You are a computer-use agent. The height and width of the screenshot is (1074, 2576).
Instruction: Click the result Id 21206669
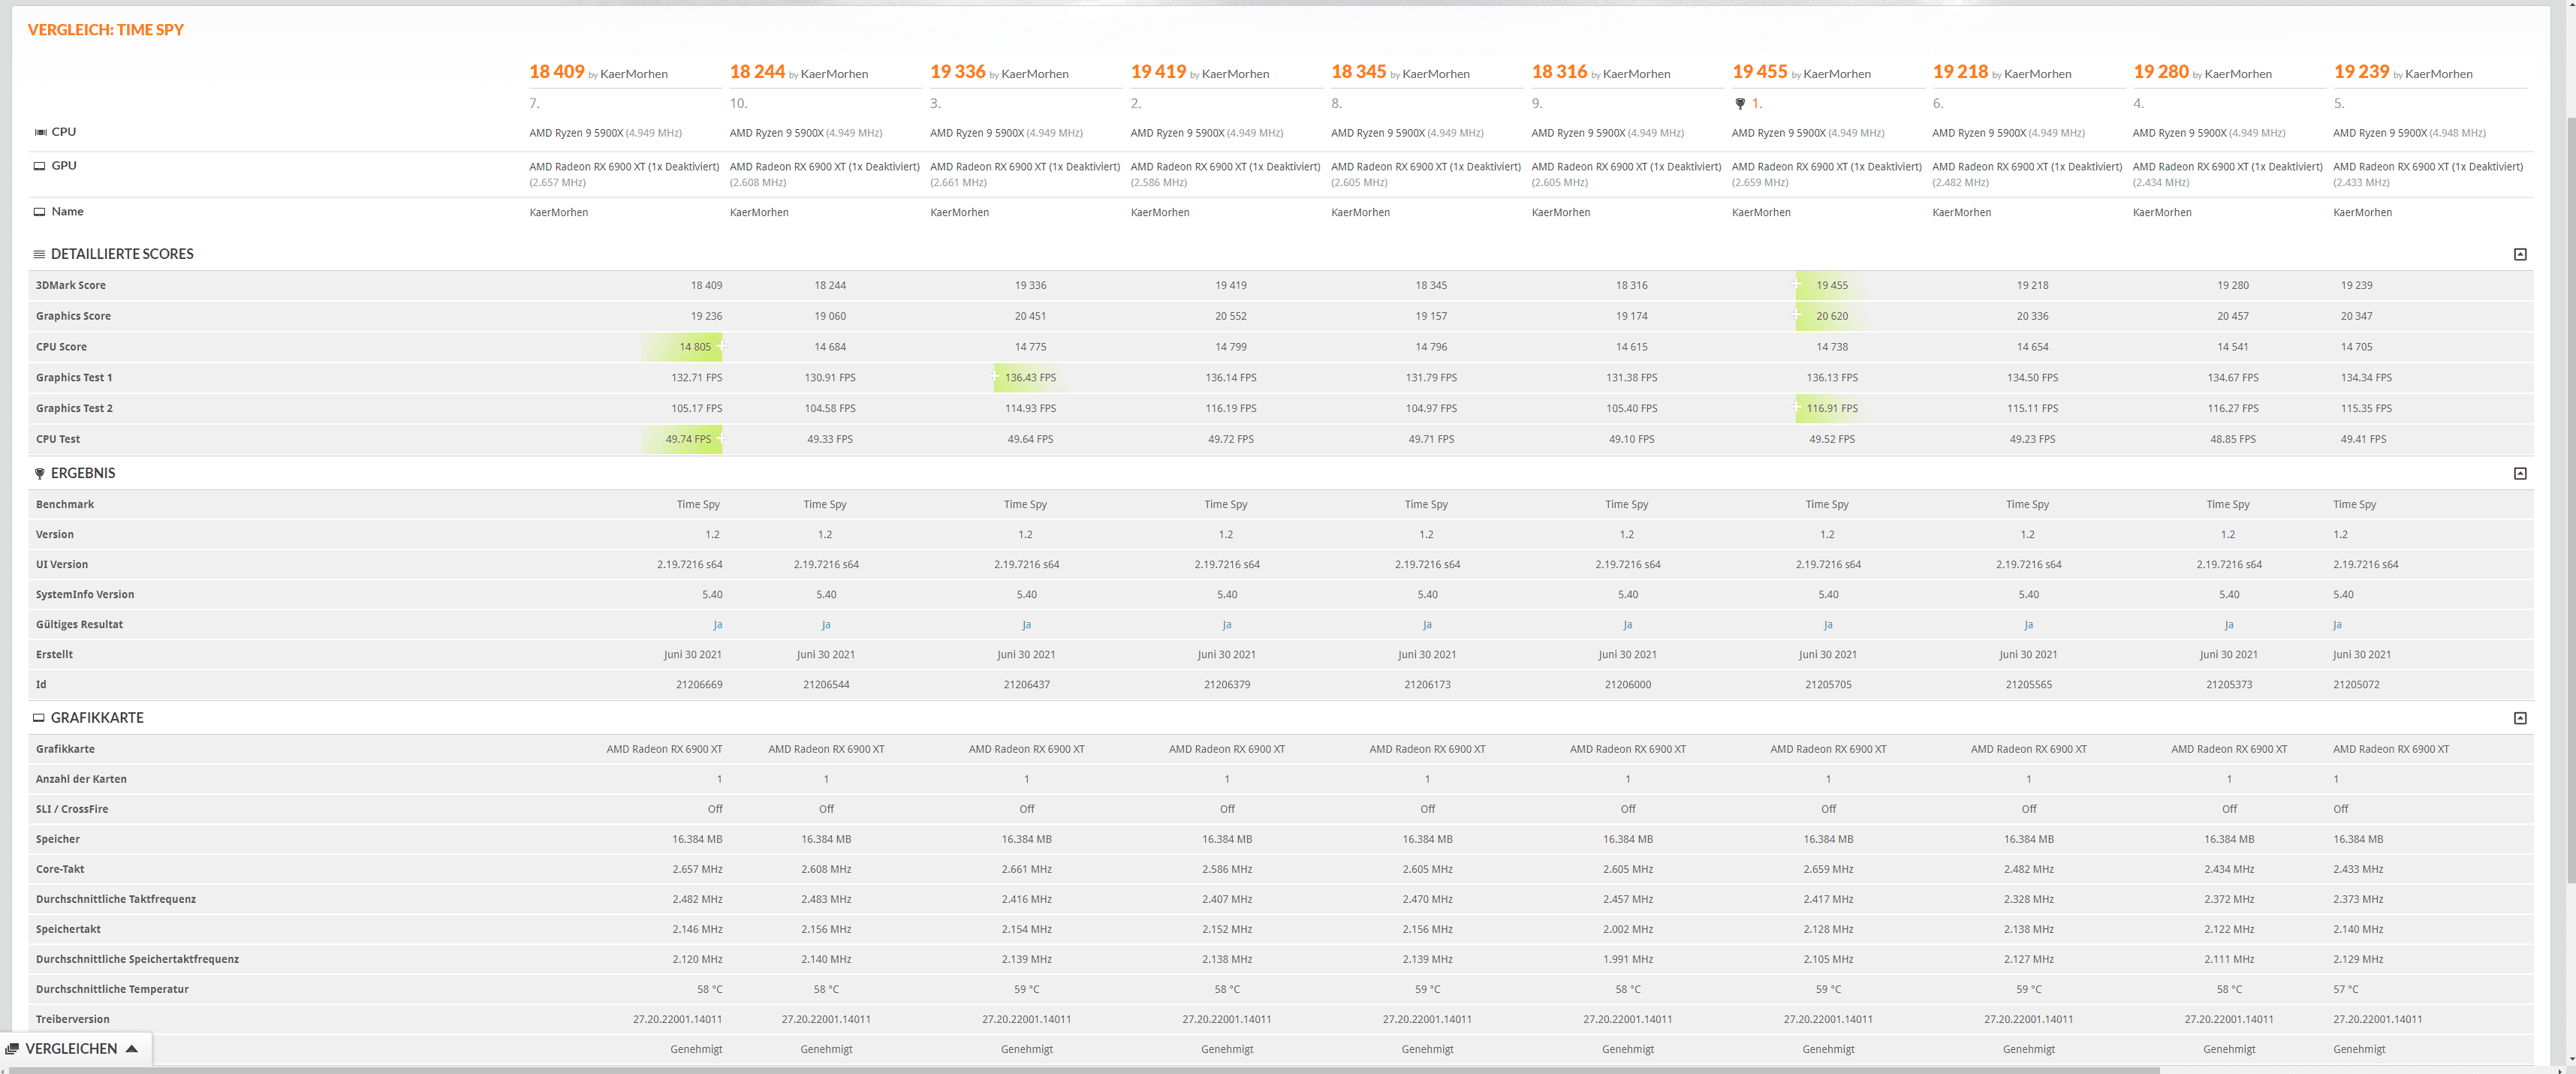coord(699,685)
